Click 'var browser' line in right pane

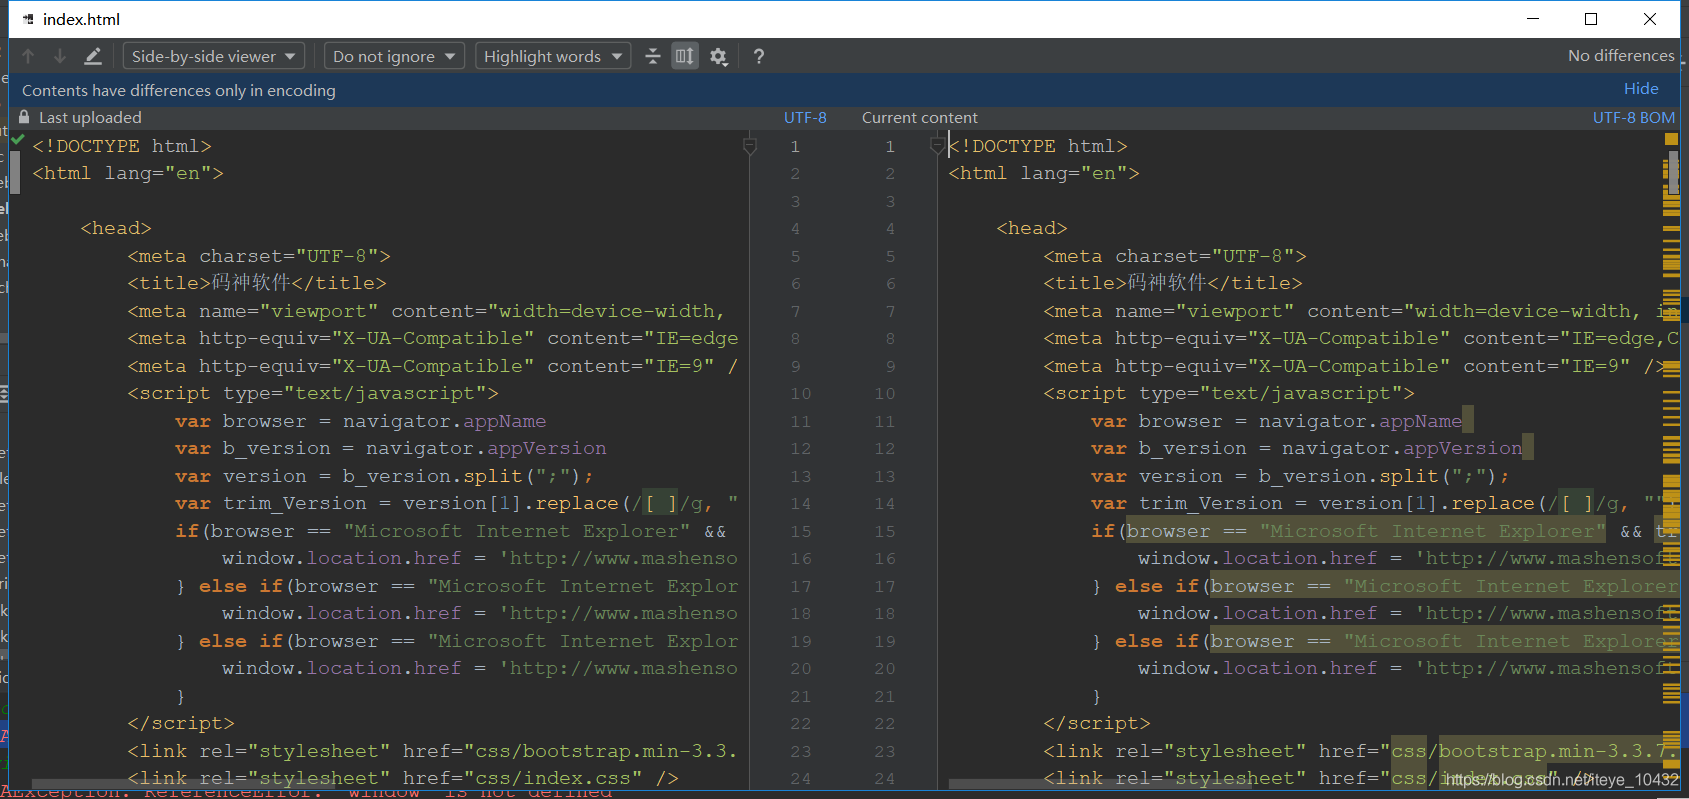(x=1276, y=421)
